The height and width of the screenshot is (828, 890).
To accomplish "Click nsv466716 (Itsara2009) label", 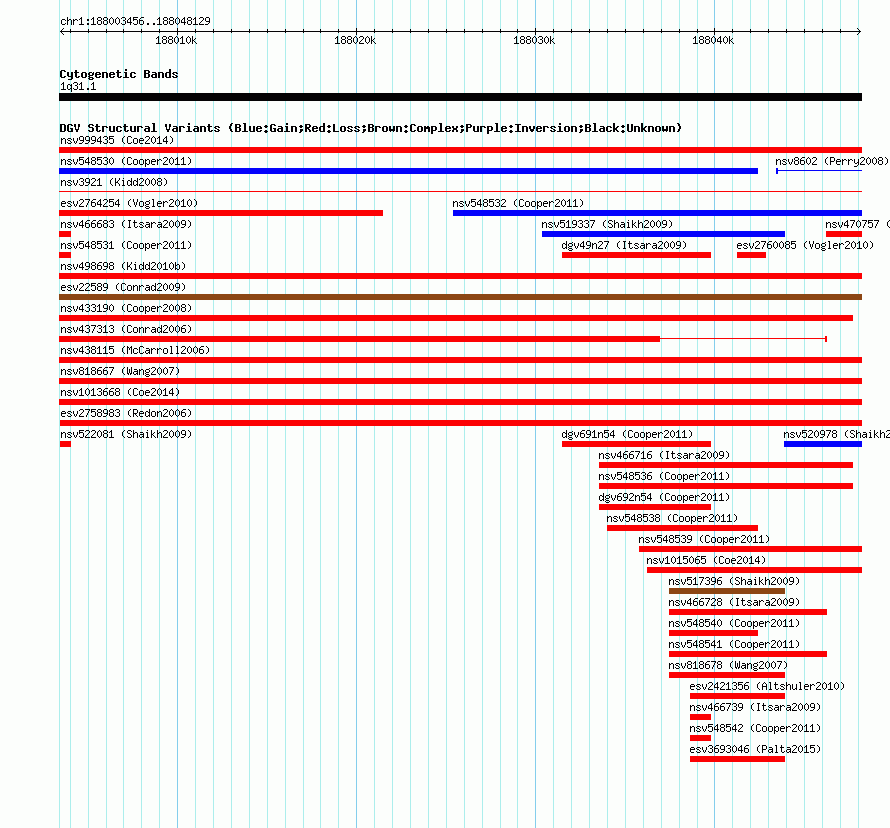I will 664,455.
